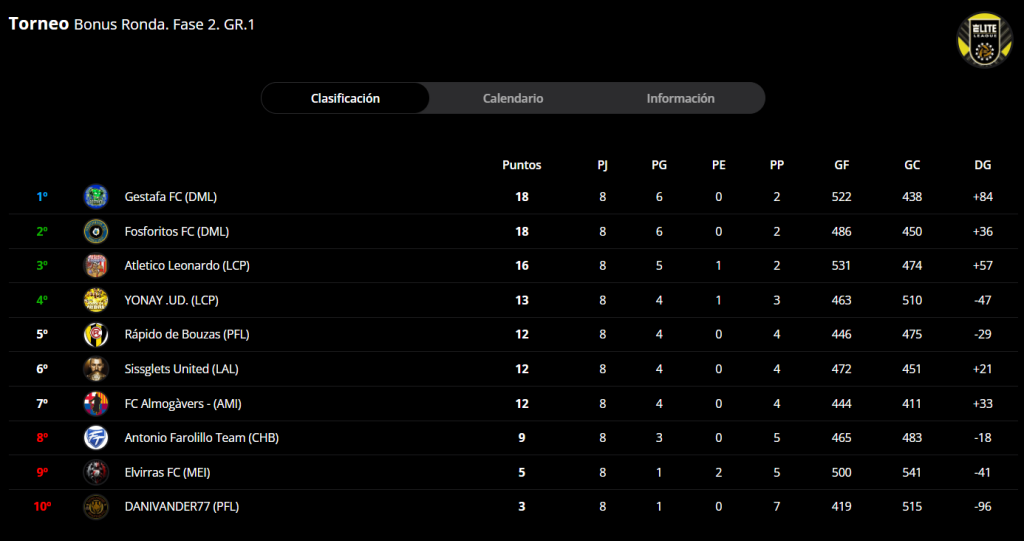This screenshot has width=1024, height=541.
Task: Click the DG column header
Action: (x=982, y=165)
